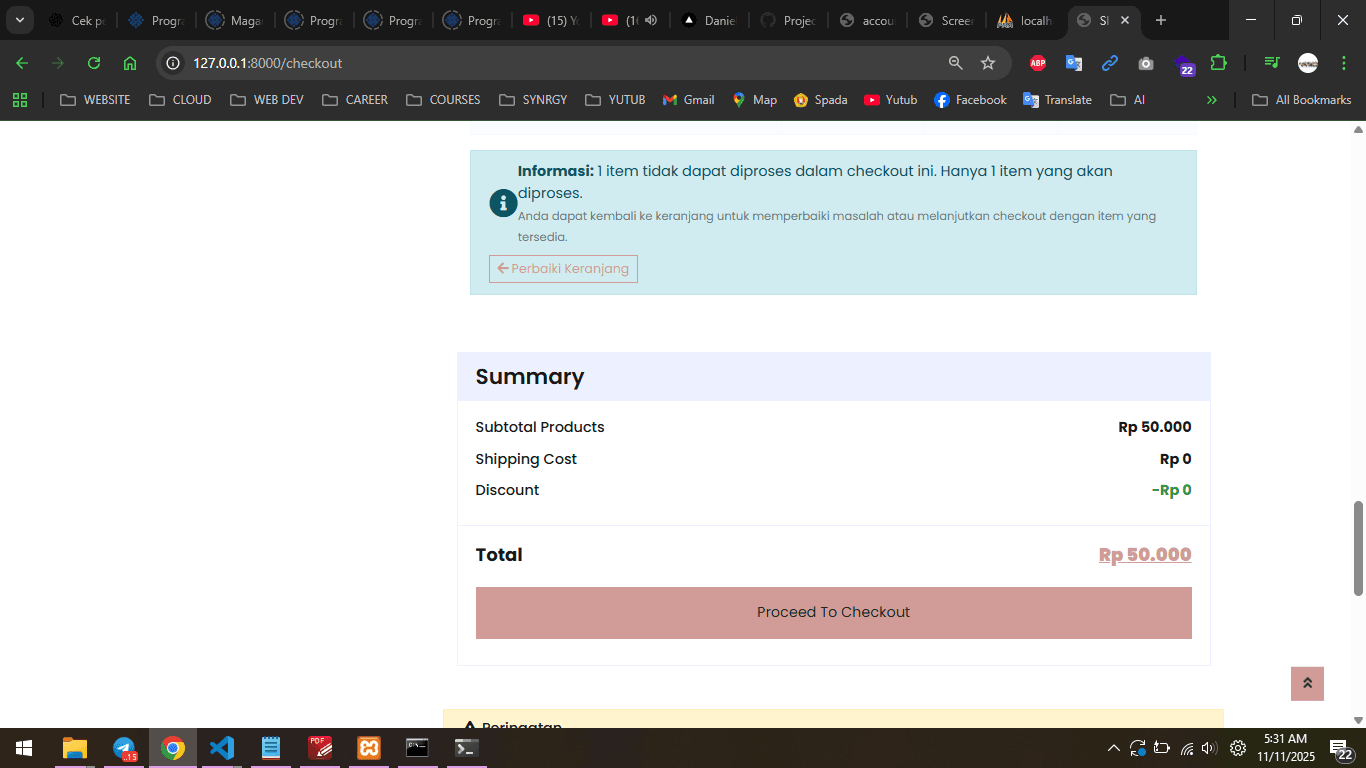
Task: Expand the bookmarks bar overflow chevron
Action: point(1212,99)
